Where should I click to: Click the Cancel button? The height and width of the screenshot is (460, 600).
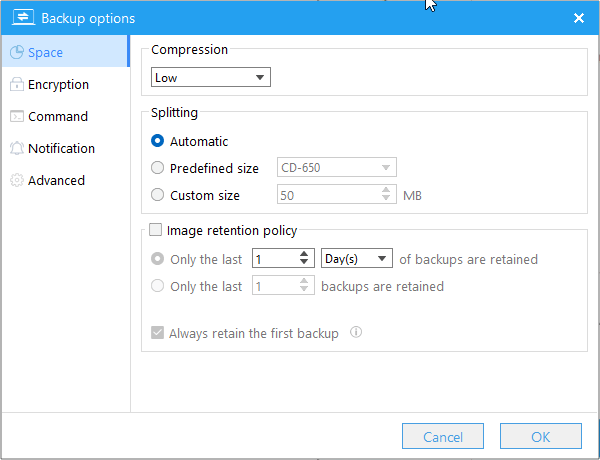pos(443,437)
